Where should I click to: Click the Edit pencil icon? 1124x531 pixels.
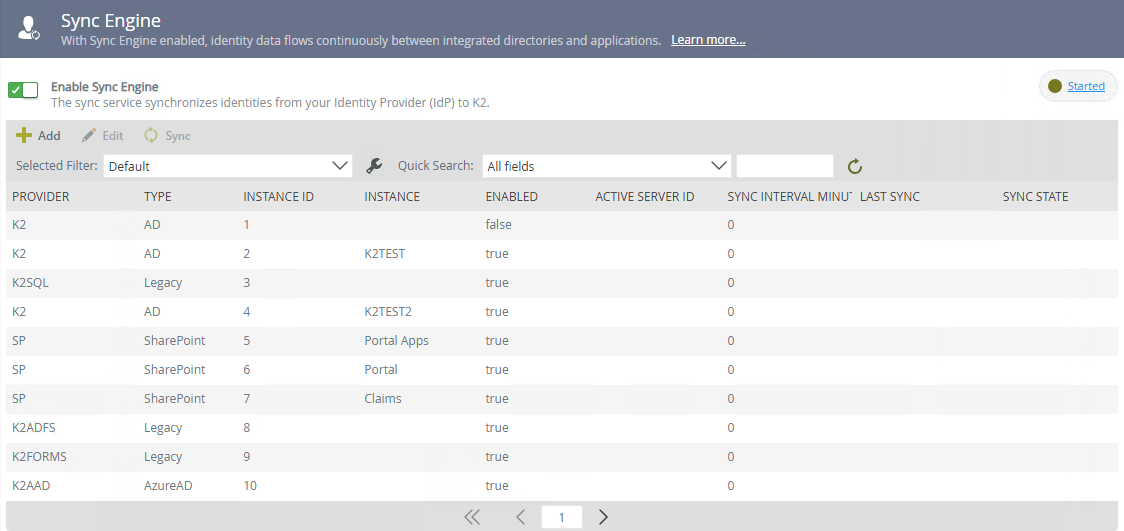point(89,136)
